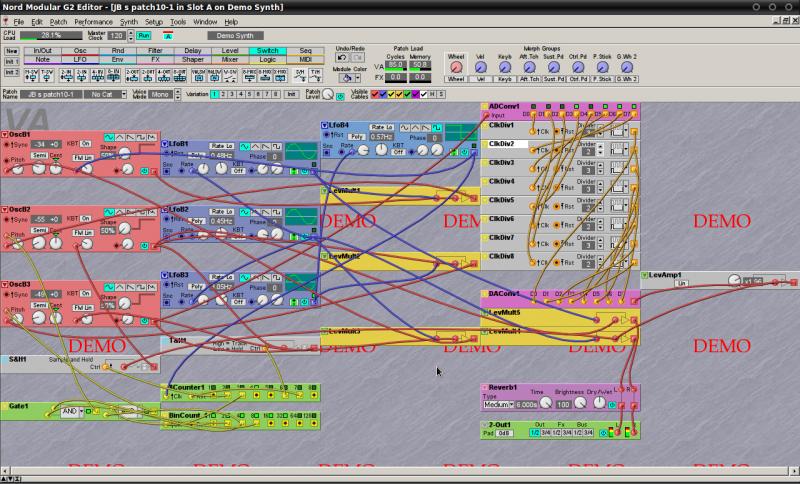
Task: Toggle OscB1 KBT On button
Action: click(x=85, y=144)
